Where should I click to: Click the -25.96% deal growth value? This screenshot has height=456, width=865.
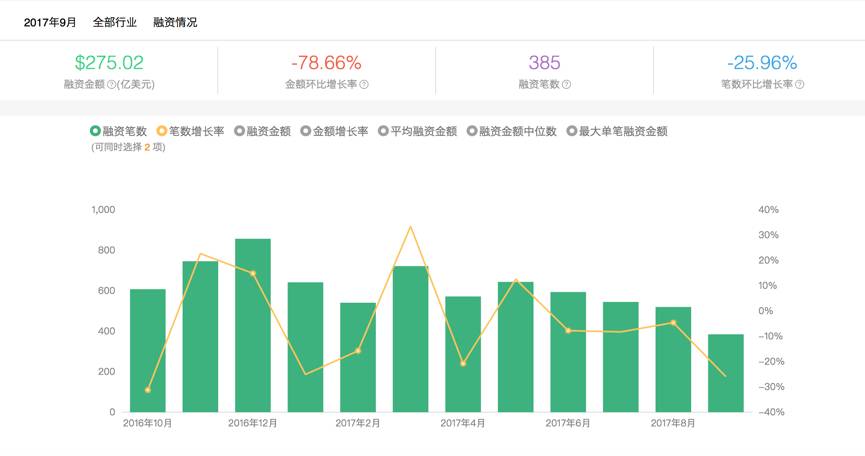coord(762,62)
